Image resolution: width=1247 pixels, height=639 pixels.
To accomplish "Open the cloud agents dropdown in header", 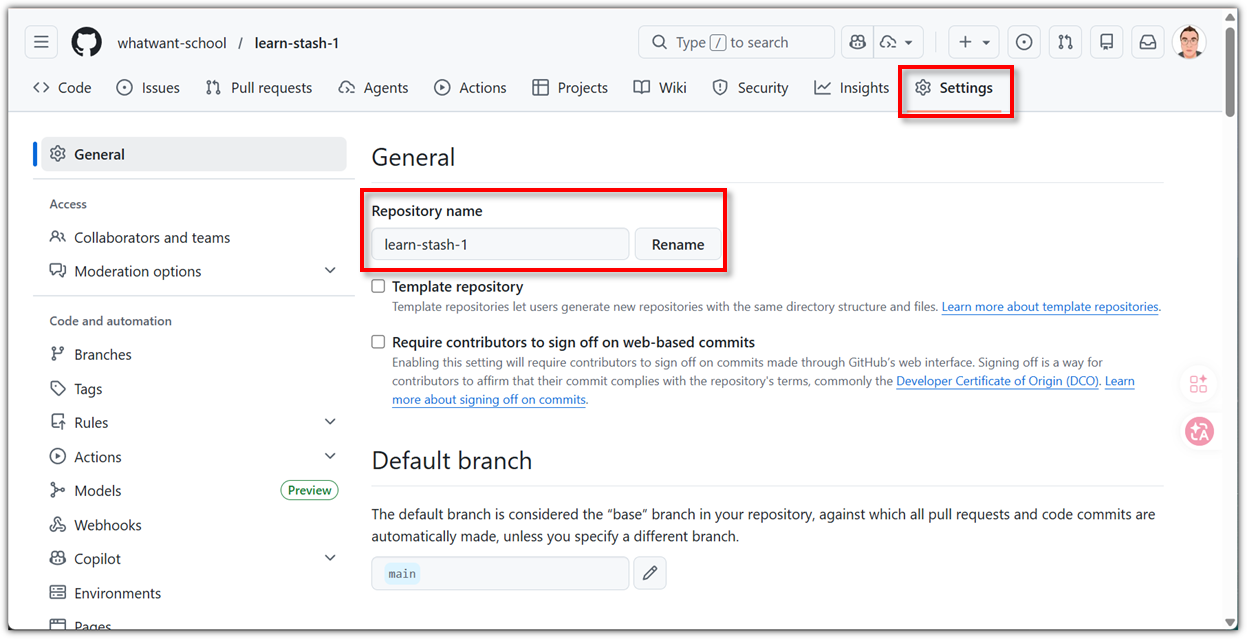I will 898,42.
